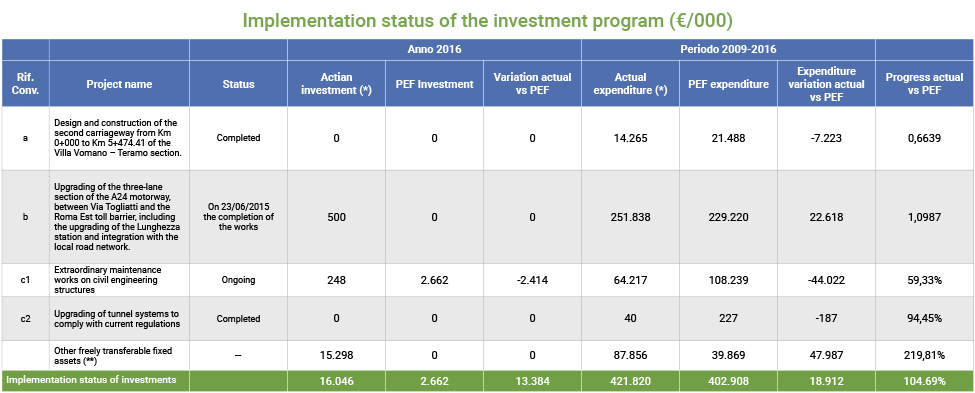
Task: Select the 'Rif. Conv.' column header
Action: (25, 84)
